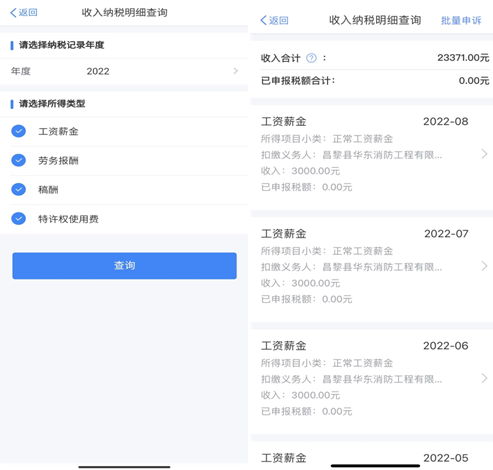Viewport: 493px width, 470px height.
Task: Tap the right screen home indicator bar
Action: [375, 466]
